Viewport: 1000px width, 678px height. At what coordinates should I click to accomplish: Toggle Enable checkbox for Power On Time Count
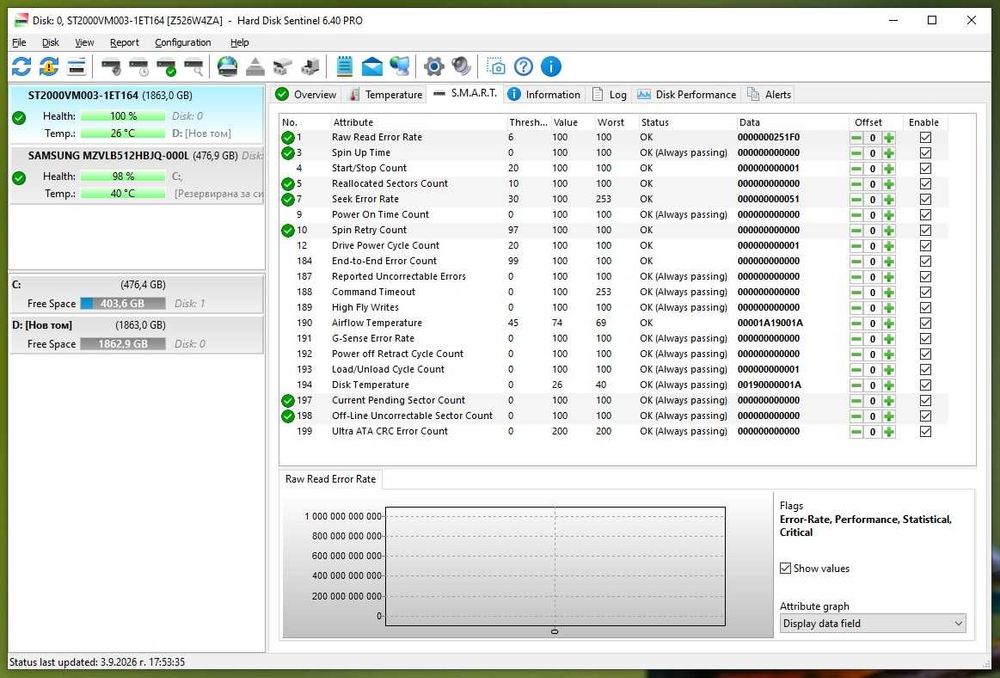click(925, 215)
